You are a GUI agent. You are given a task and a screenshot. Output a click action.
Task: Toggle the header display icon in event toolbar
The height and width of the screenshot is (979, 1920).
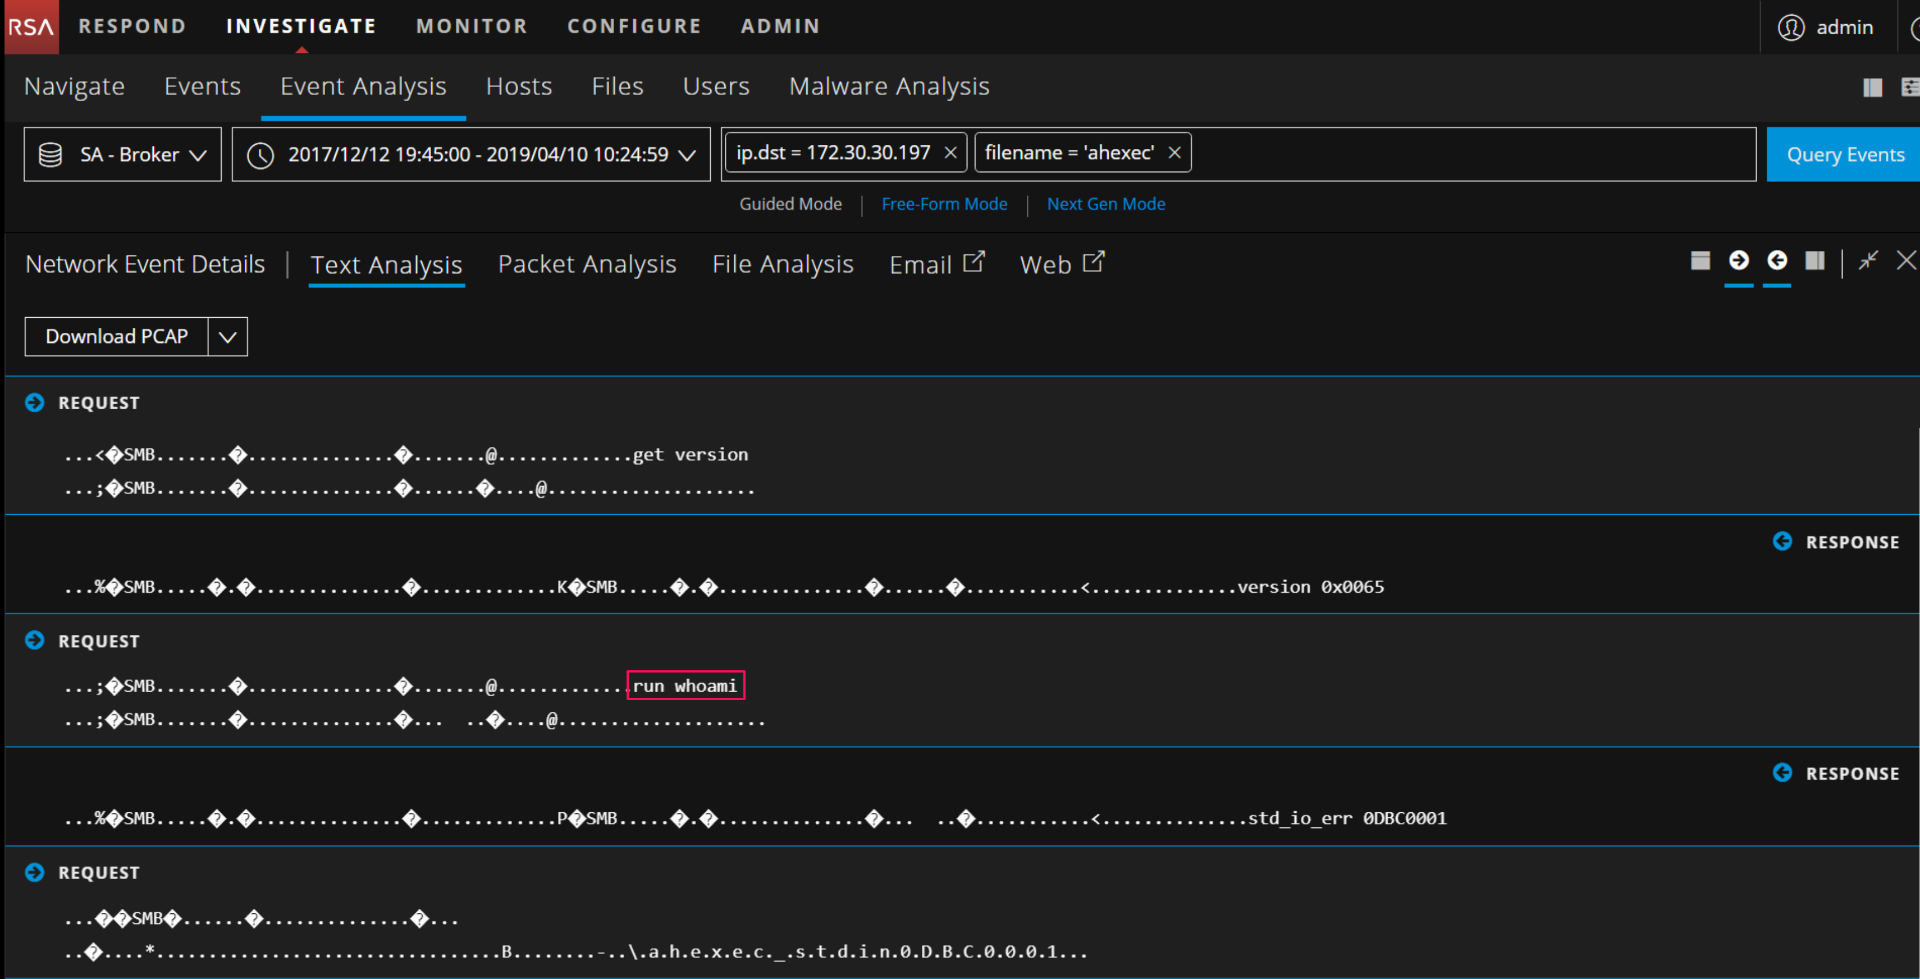click(x=1700, y=261)
